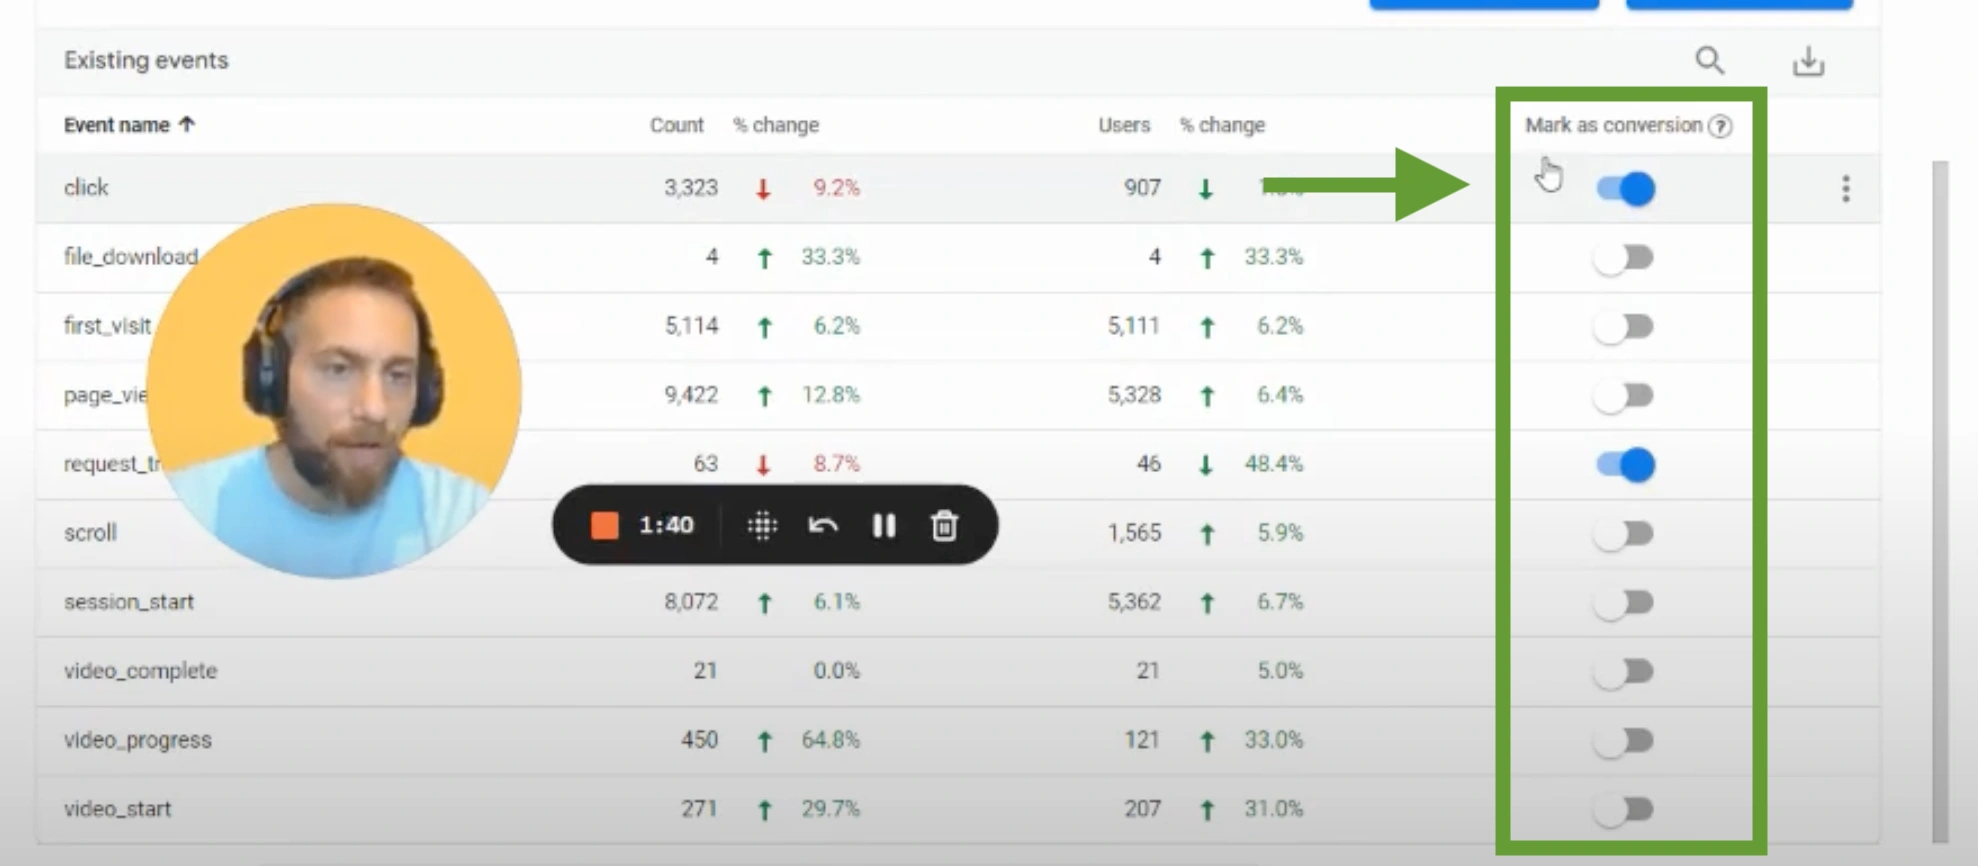1978x866 pixels.
Task: Select the count value 271
Action: point(699,809)
